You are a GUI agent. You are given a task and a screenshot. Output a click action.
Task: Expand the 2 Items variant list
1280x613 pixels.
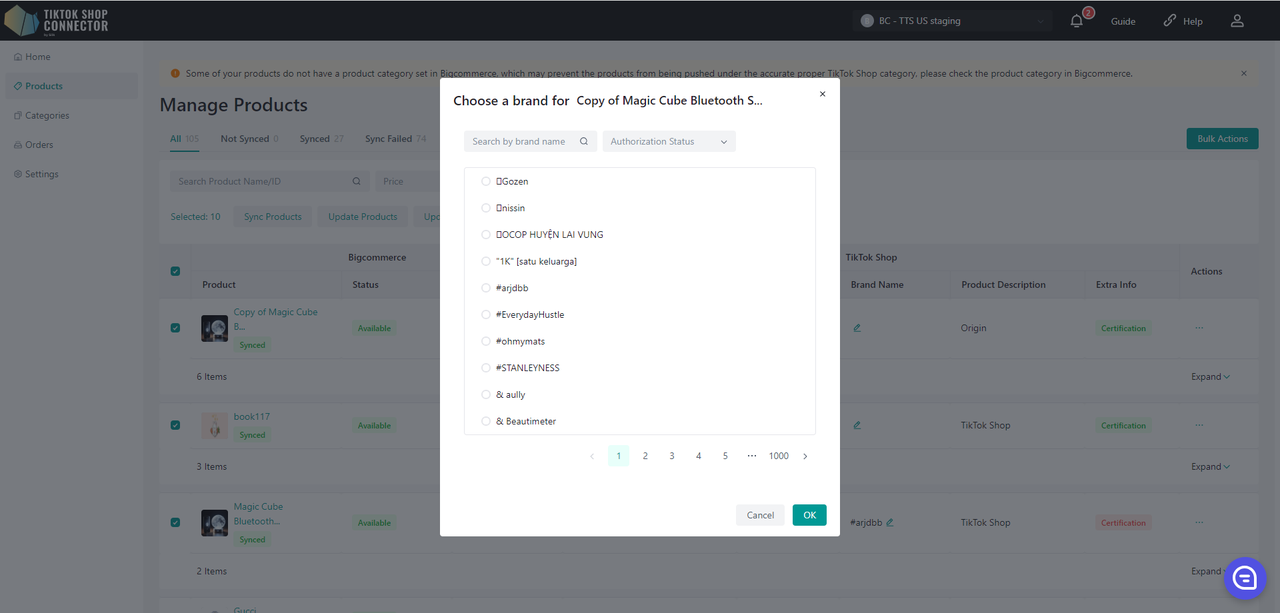tap(1210, 571)
